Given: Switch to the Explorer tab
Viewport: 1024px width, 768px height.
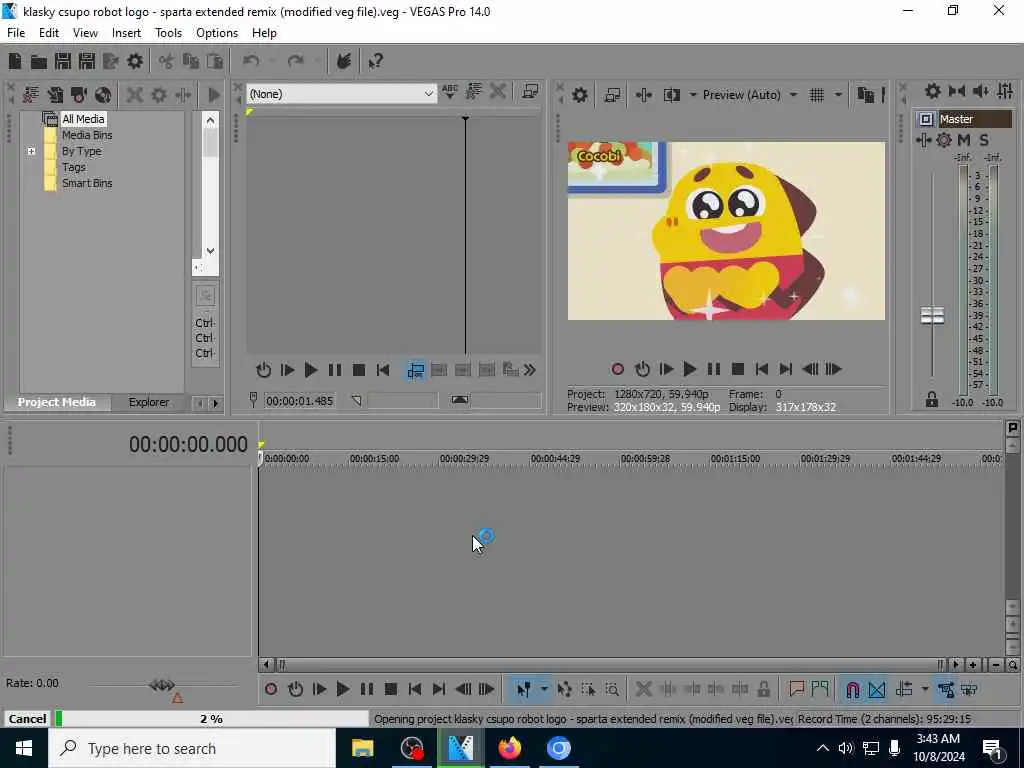Looking at the screenshot, I should tap(148, 402).
